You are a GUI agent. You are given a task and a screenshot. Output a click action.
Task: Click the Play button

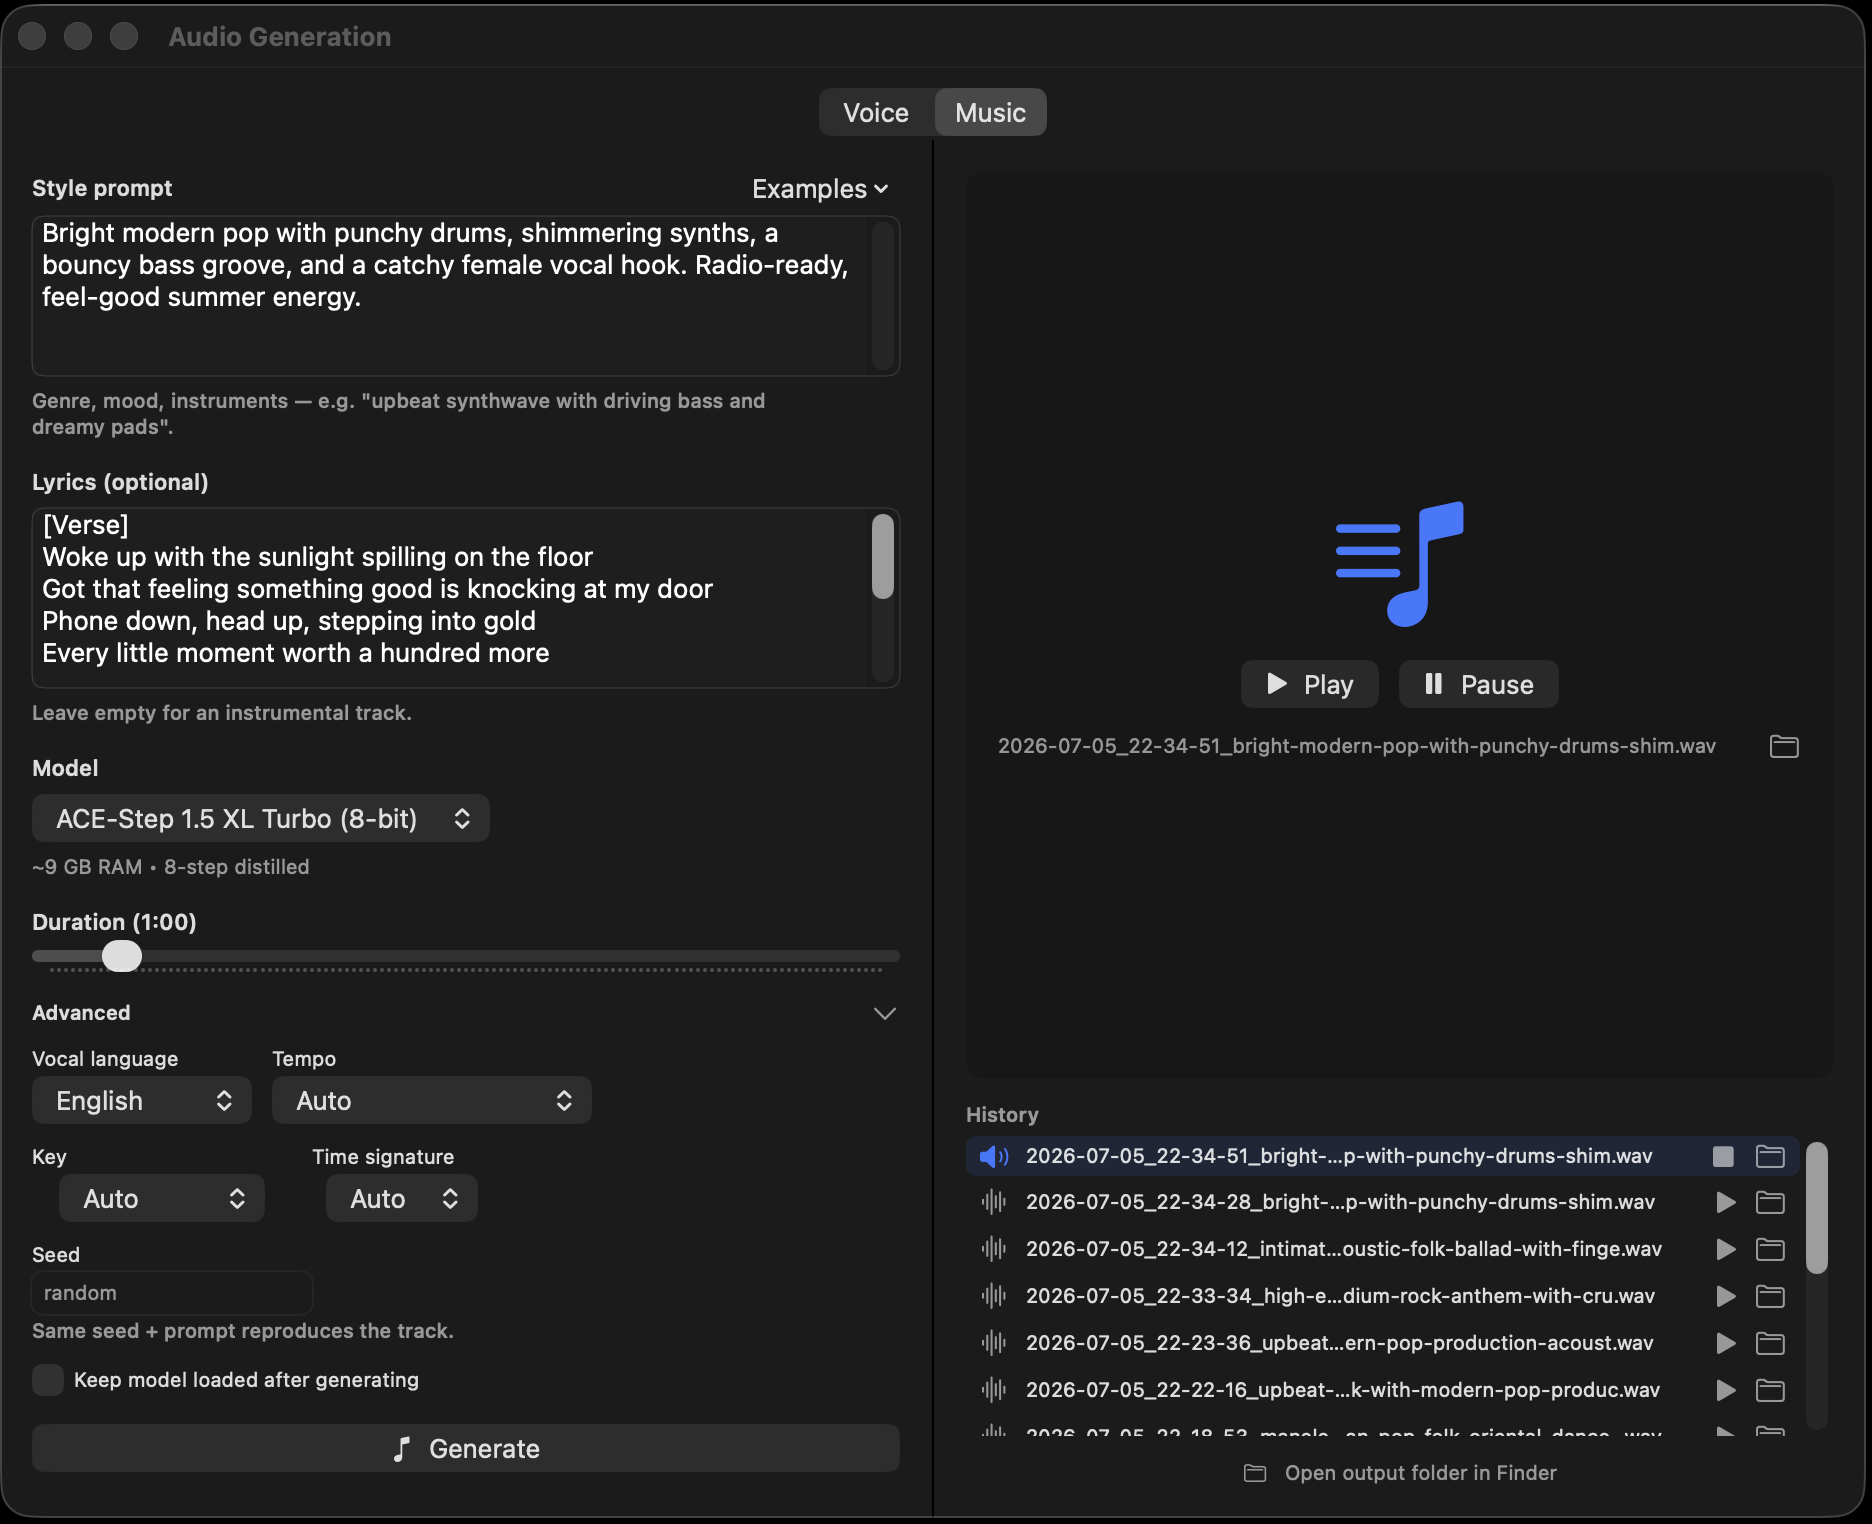pos(1310,684)
